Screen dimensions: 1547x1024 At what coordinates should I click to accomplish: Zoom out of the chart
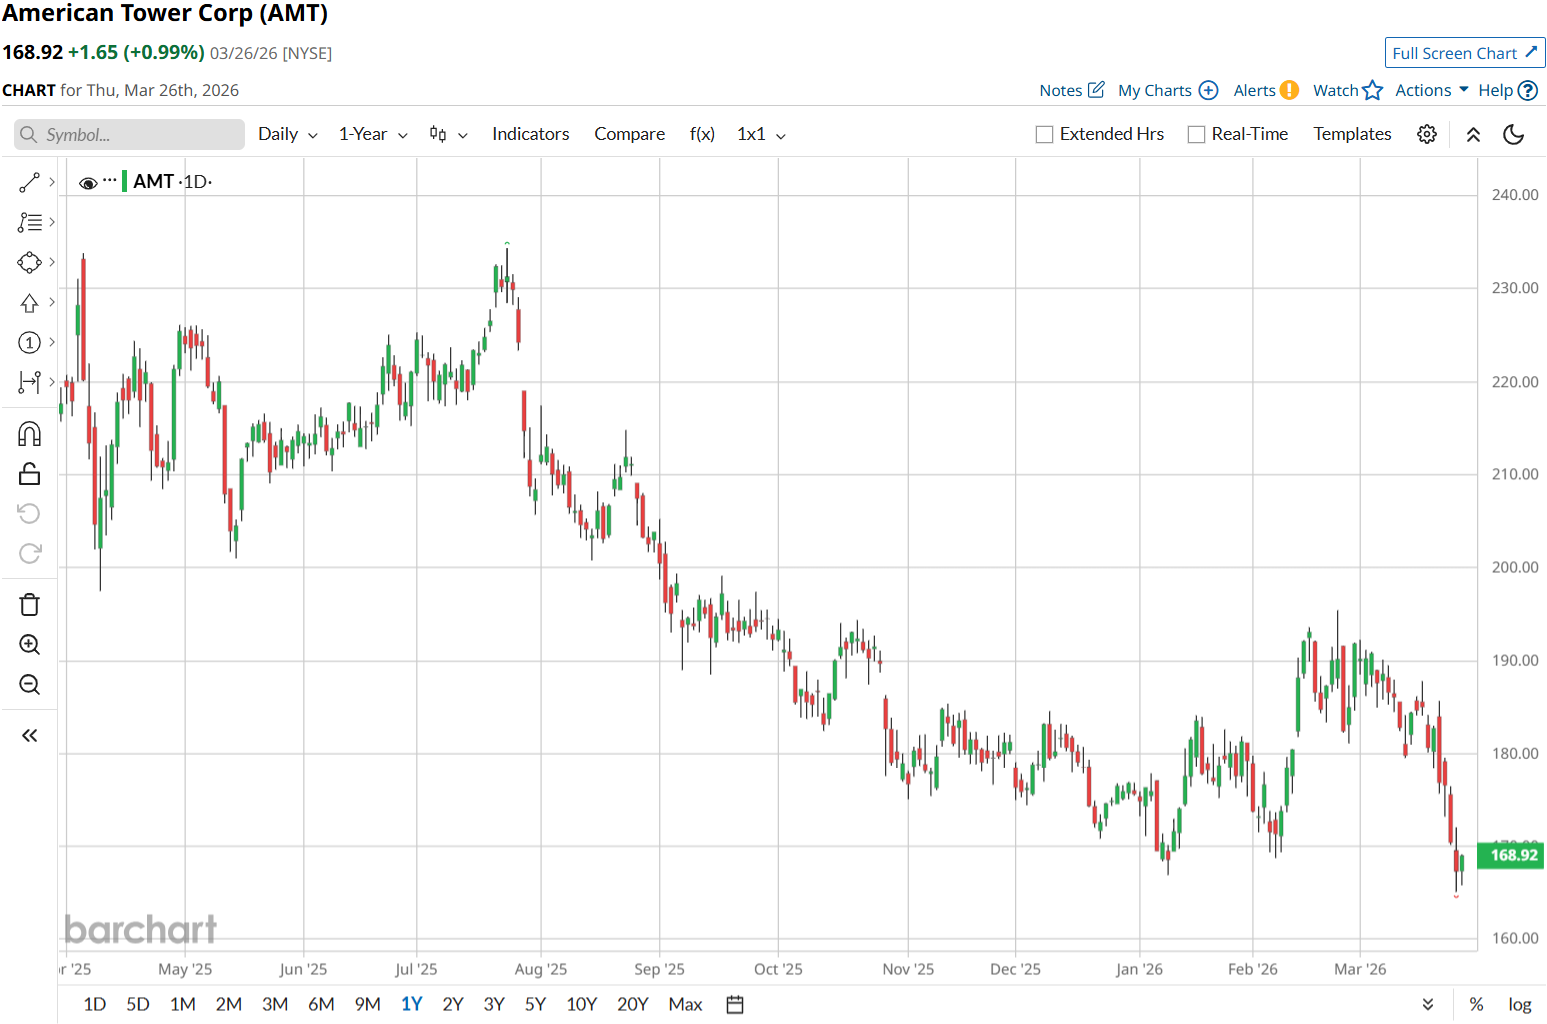pos(29,685)
